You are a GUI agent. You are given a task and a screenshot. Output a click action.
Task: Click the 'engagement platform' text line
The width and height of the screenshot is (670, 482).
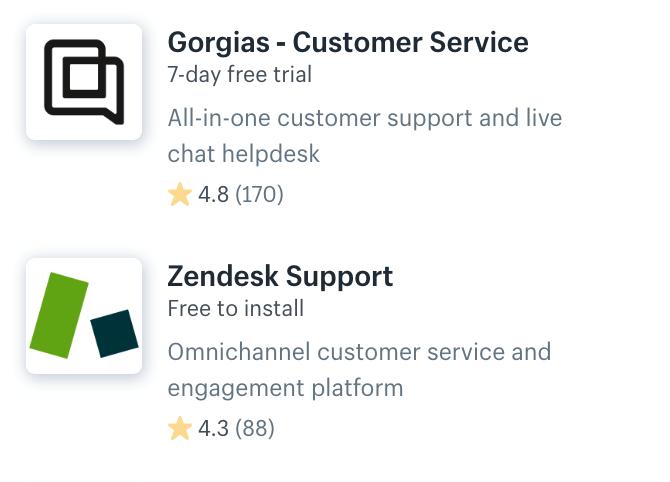(285, 388)
